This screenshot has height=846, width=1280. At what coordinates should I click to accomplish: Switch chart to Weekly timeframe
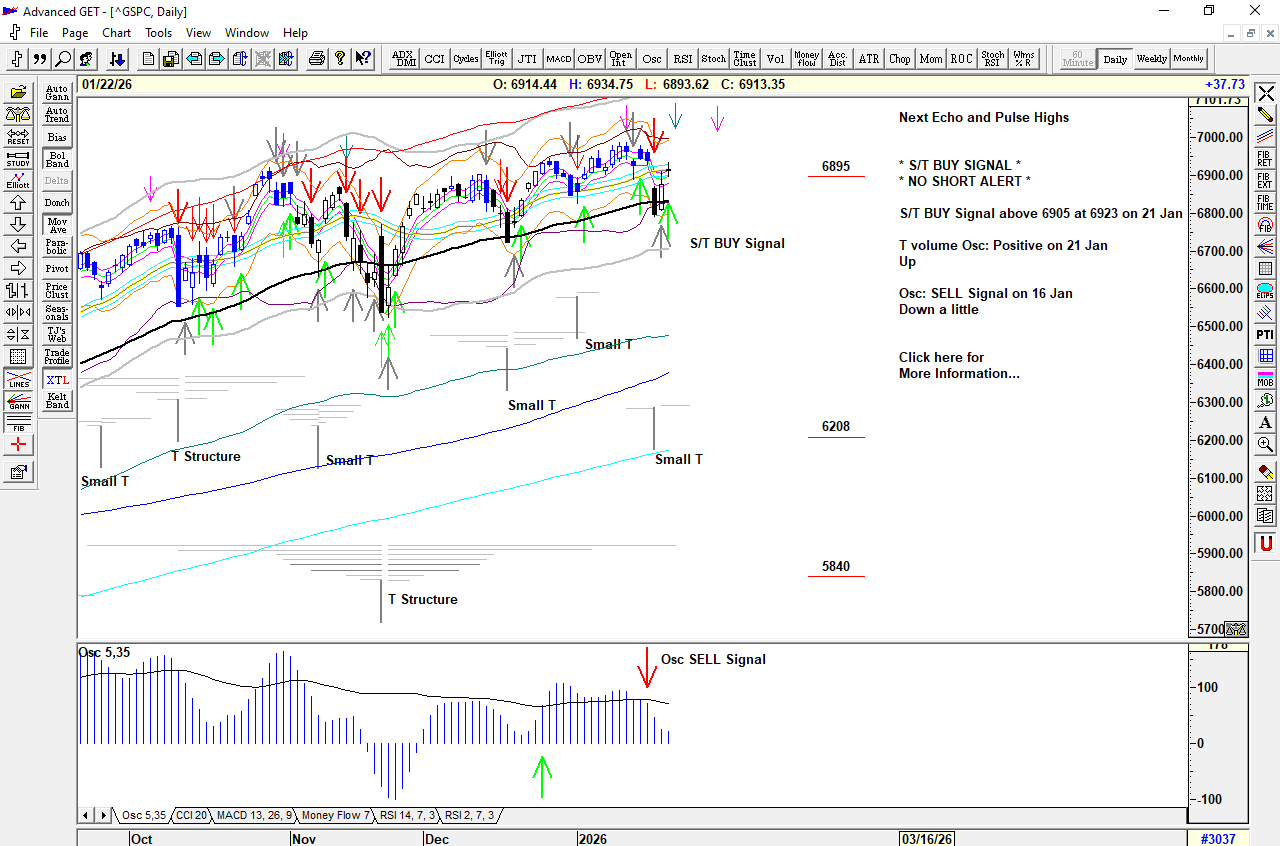tap(1151, 59)
